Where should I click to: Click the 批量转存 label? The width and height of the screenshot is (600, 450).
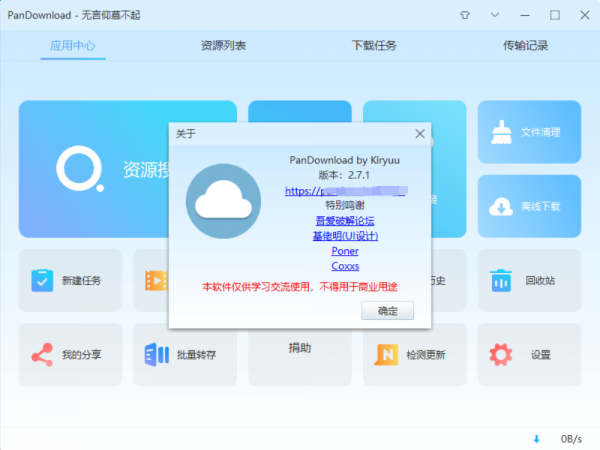[x=196, y=355]
